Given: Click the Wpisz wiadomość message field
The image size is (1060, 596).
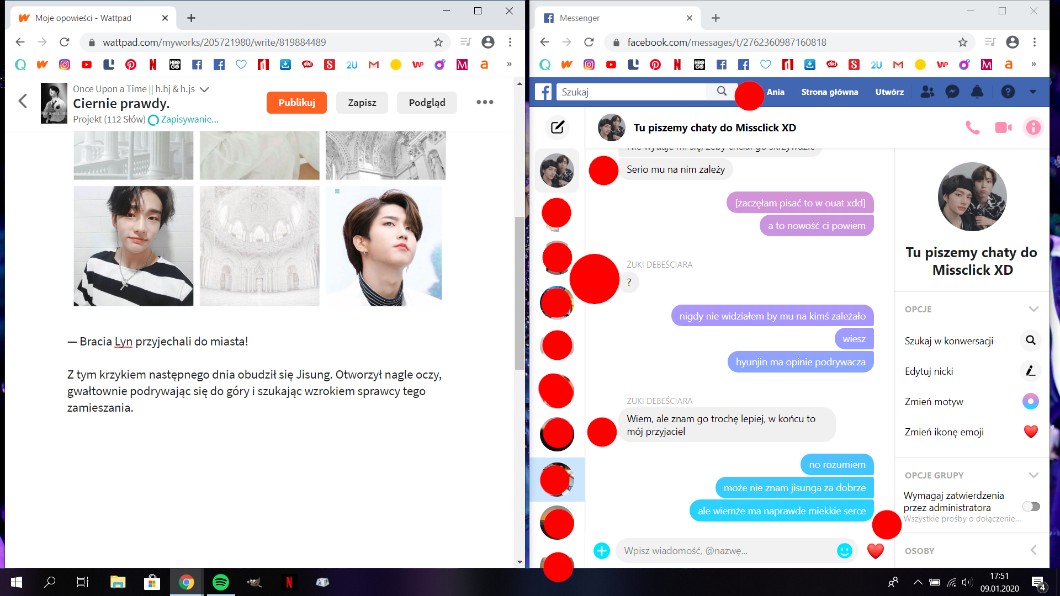Looking at the screenshot, I should [725, 550].
